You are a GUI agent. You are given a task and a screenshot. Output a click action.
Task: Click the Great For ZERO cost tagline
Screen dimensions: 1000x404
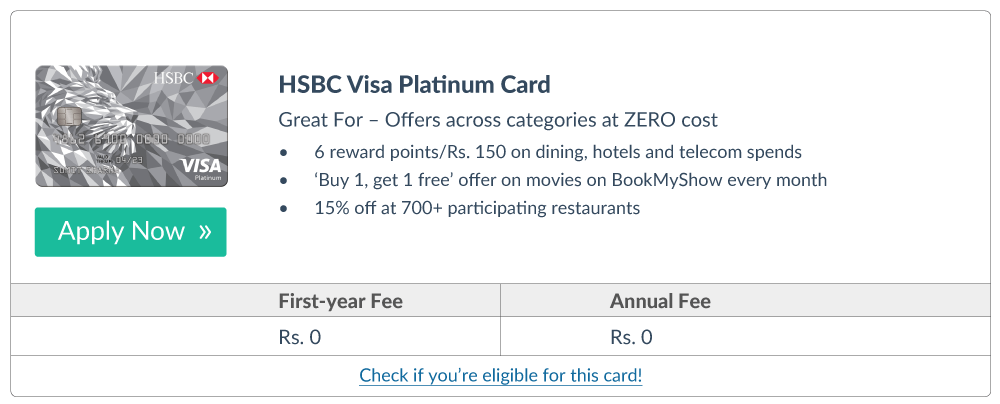pyautogui.click(x=498, y=120)
